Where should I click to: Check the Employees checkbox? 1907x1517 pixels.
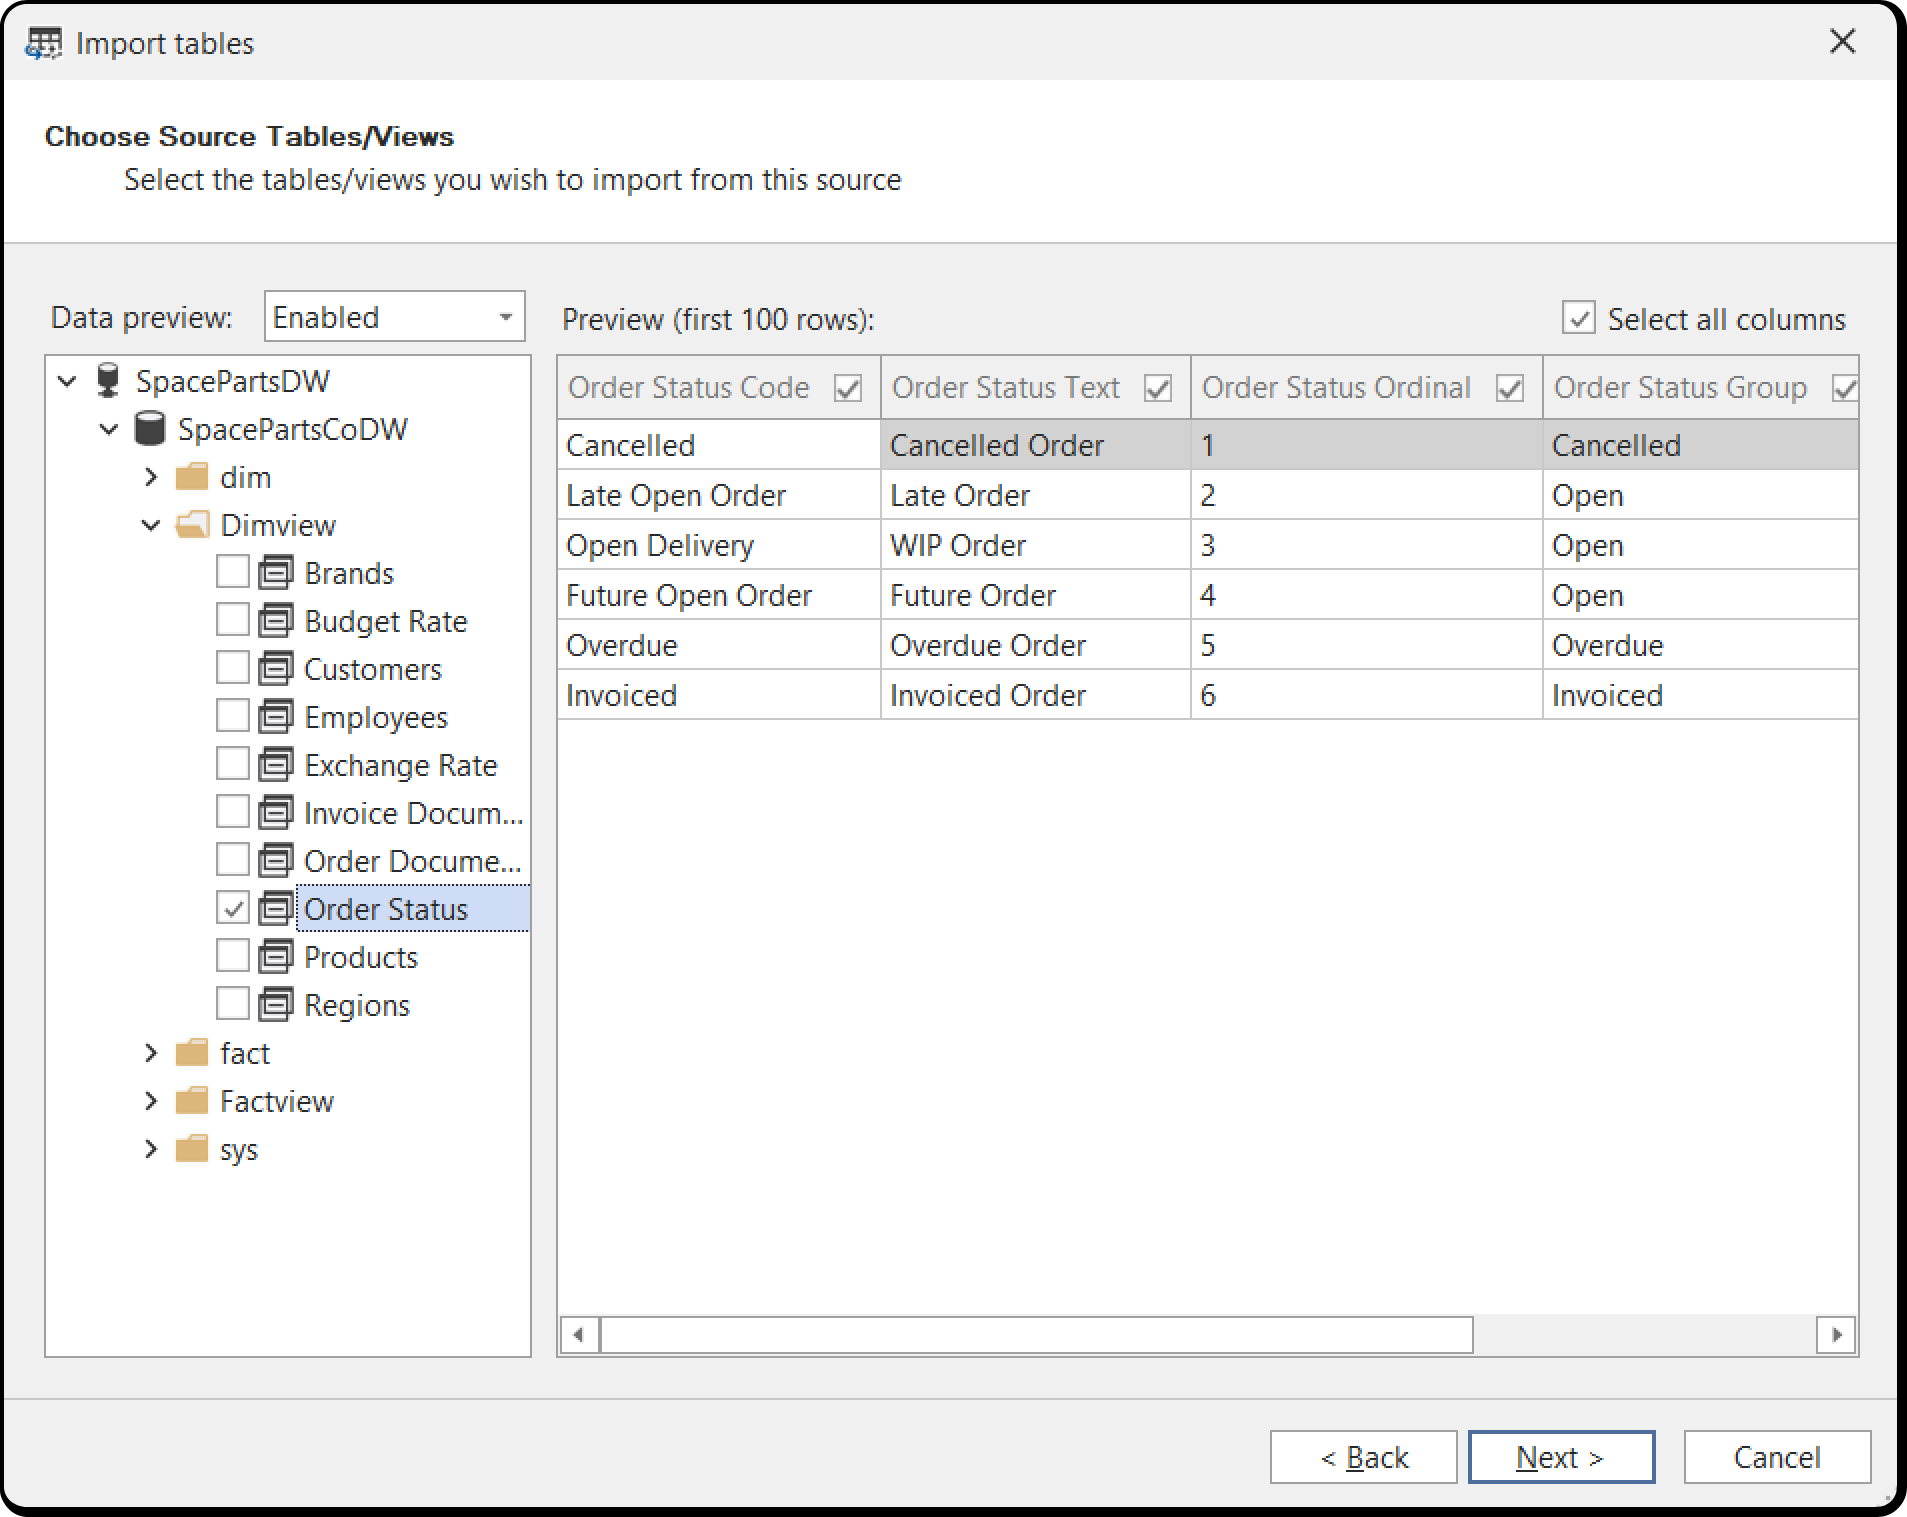click(233, 716)
